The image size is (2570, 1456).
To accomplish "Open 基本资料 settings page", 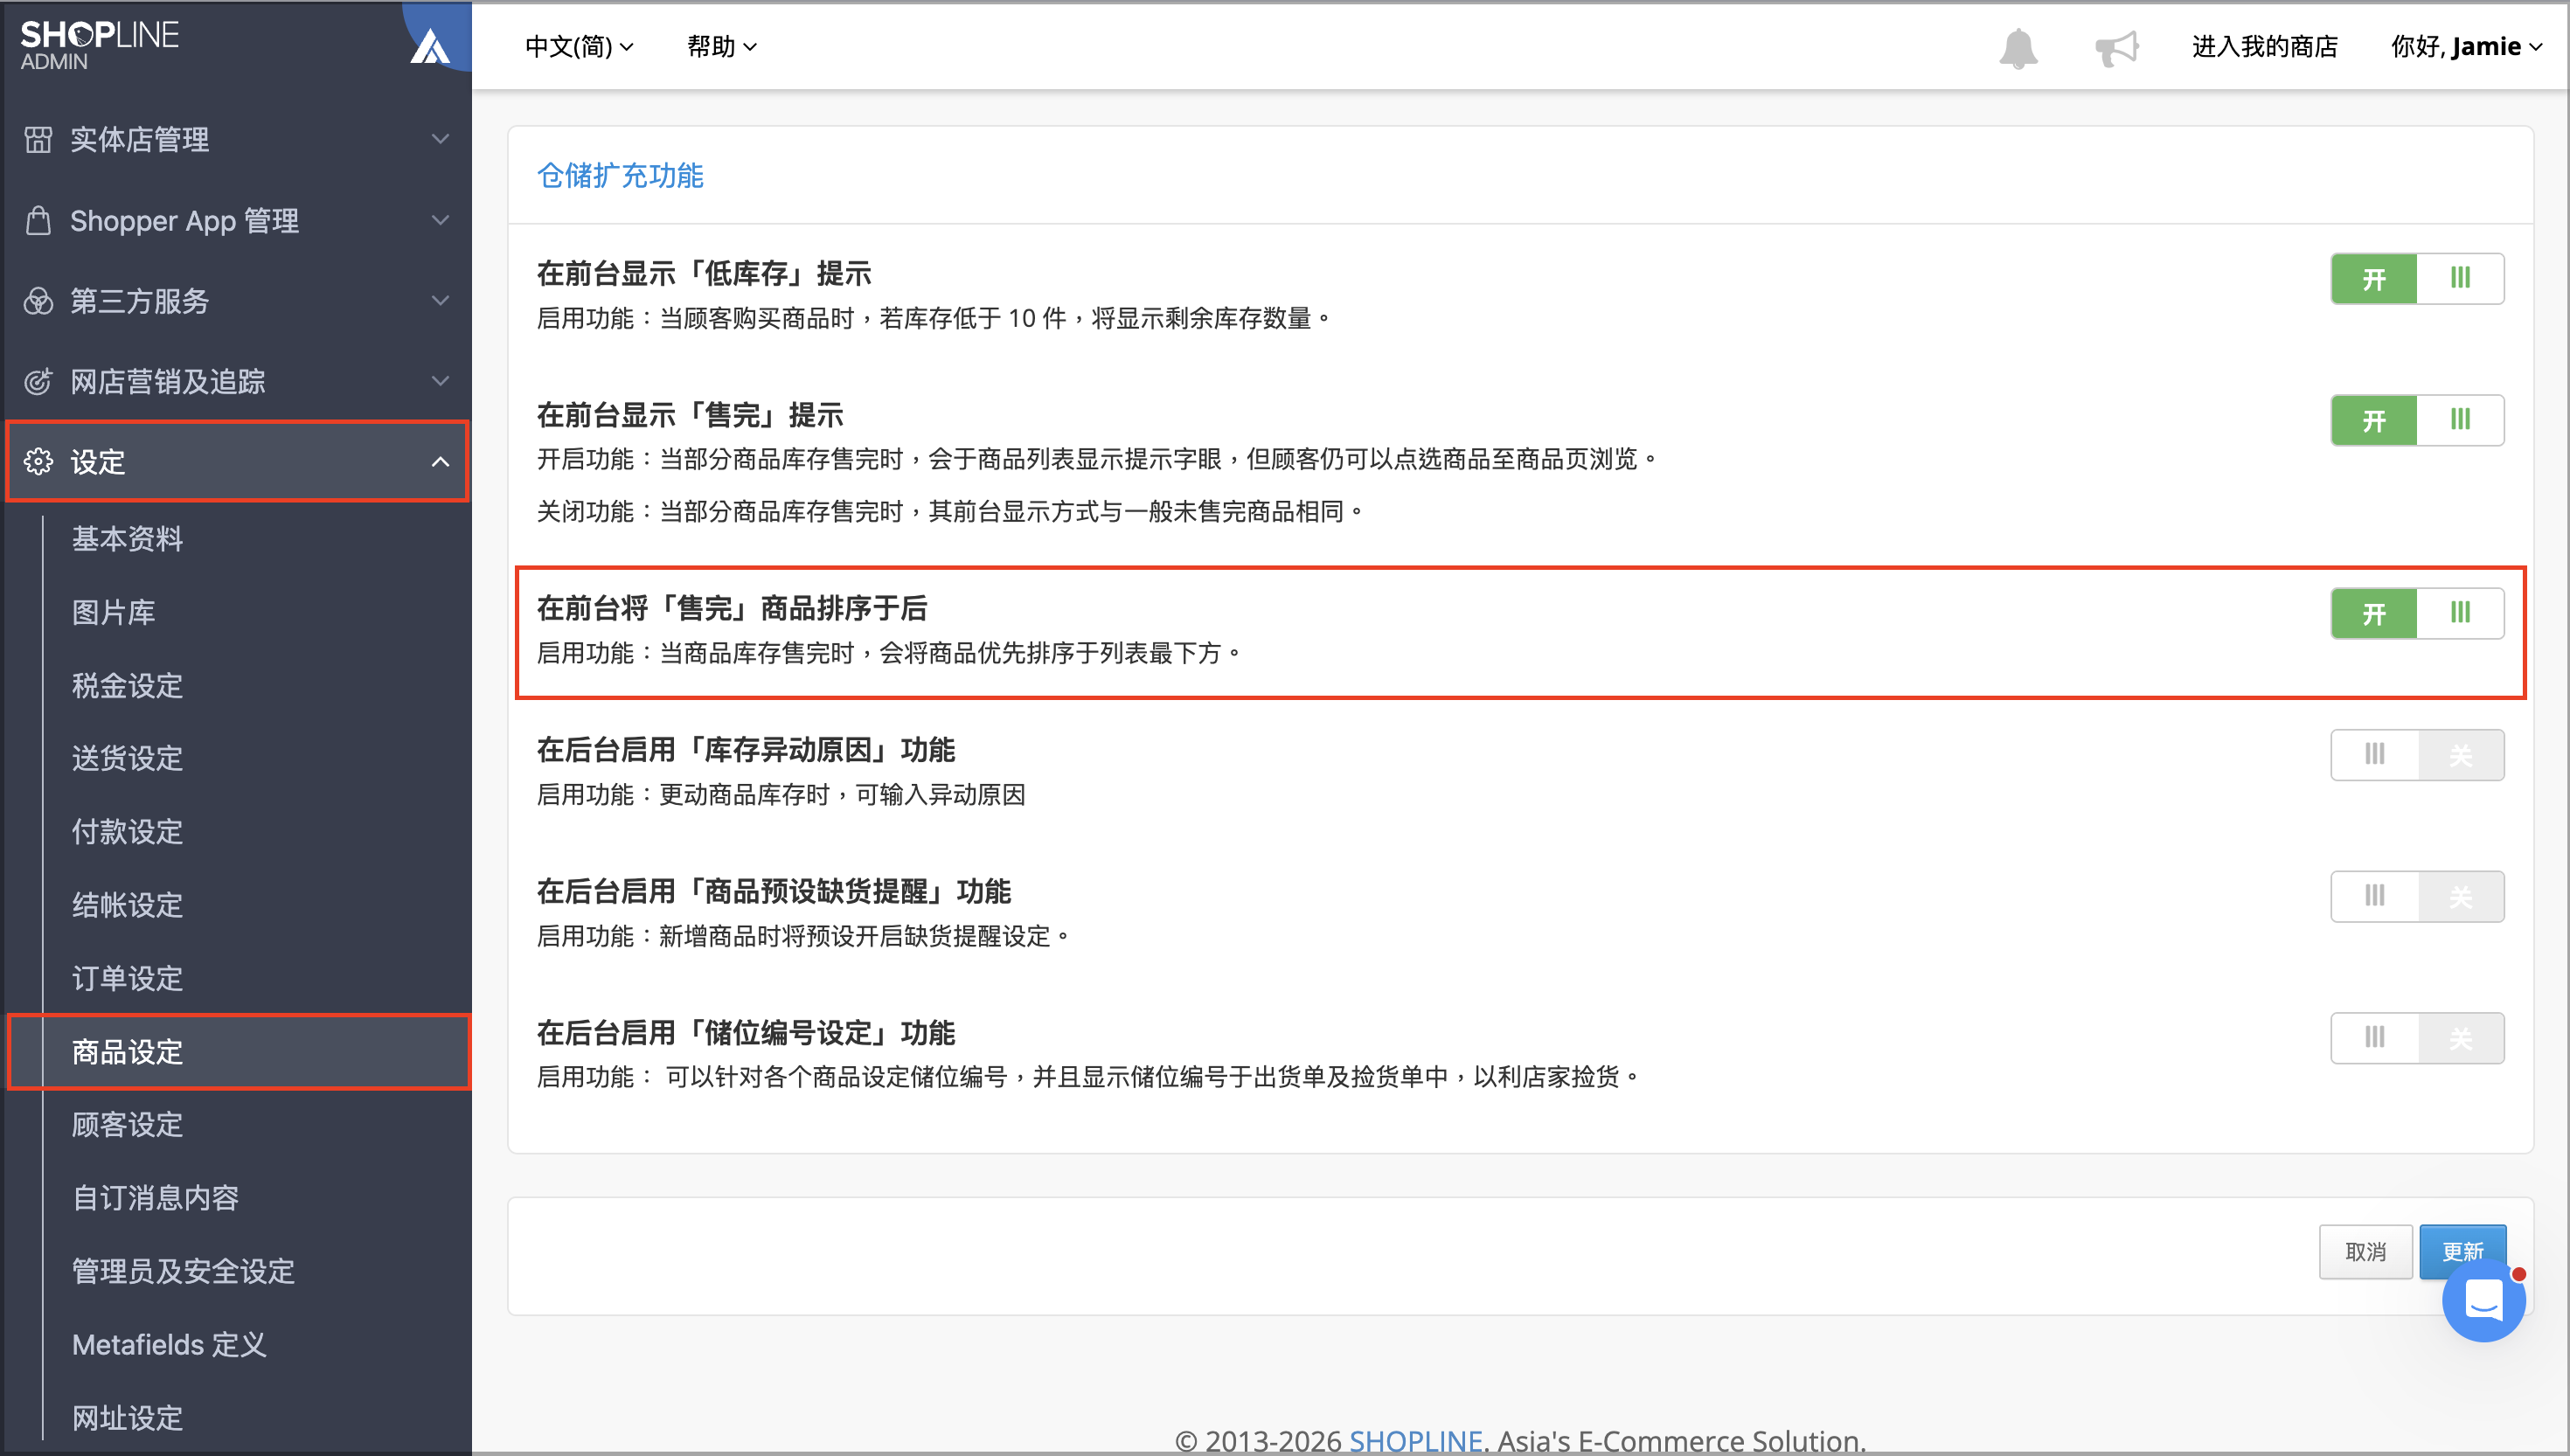I will pyautogui.click(x=127, y=539).
